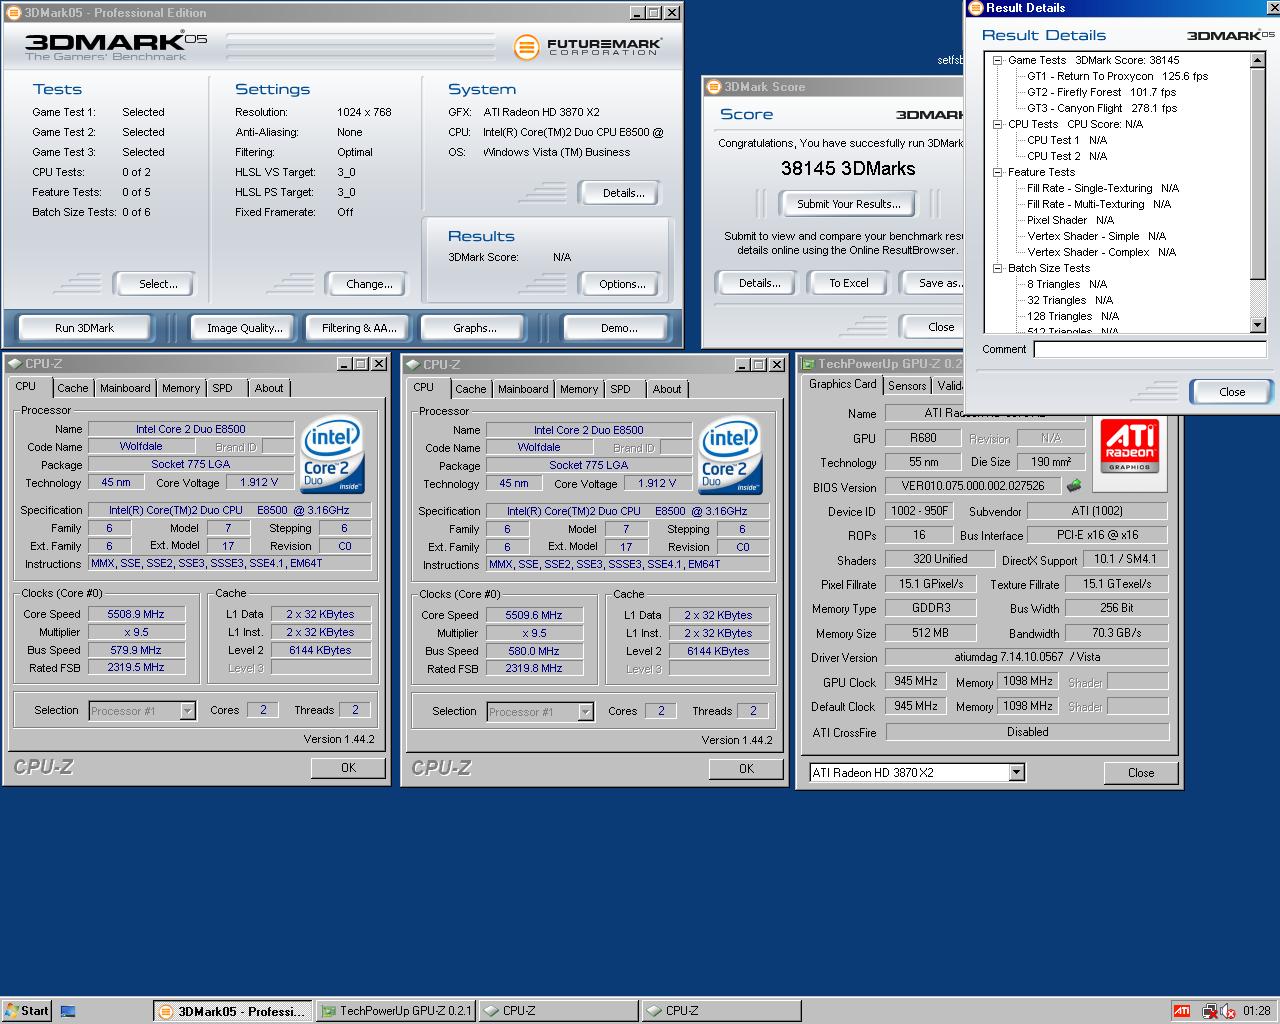Select Pixel Shader result row

[1070, 220]
